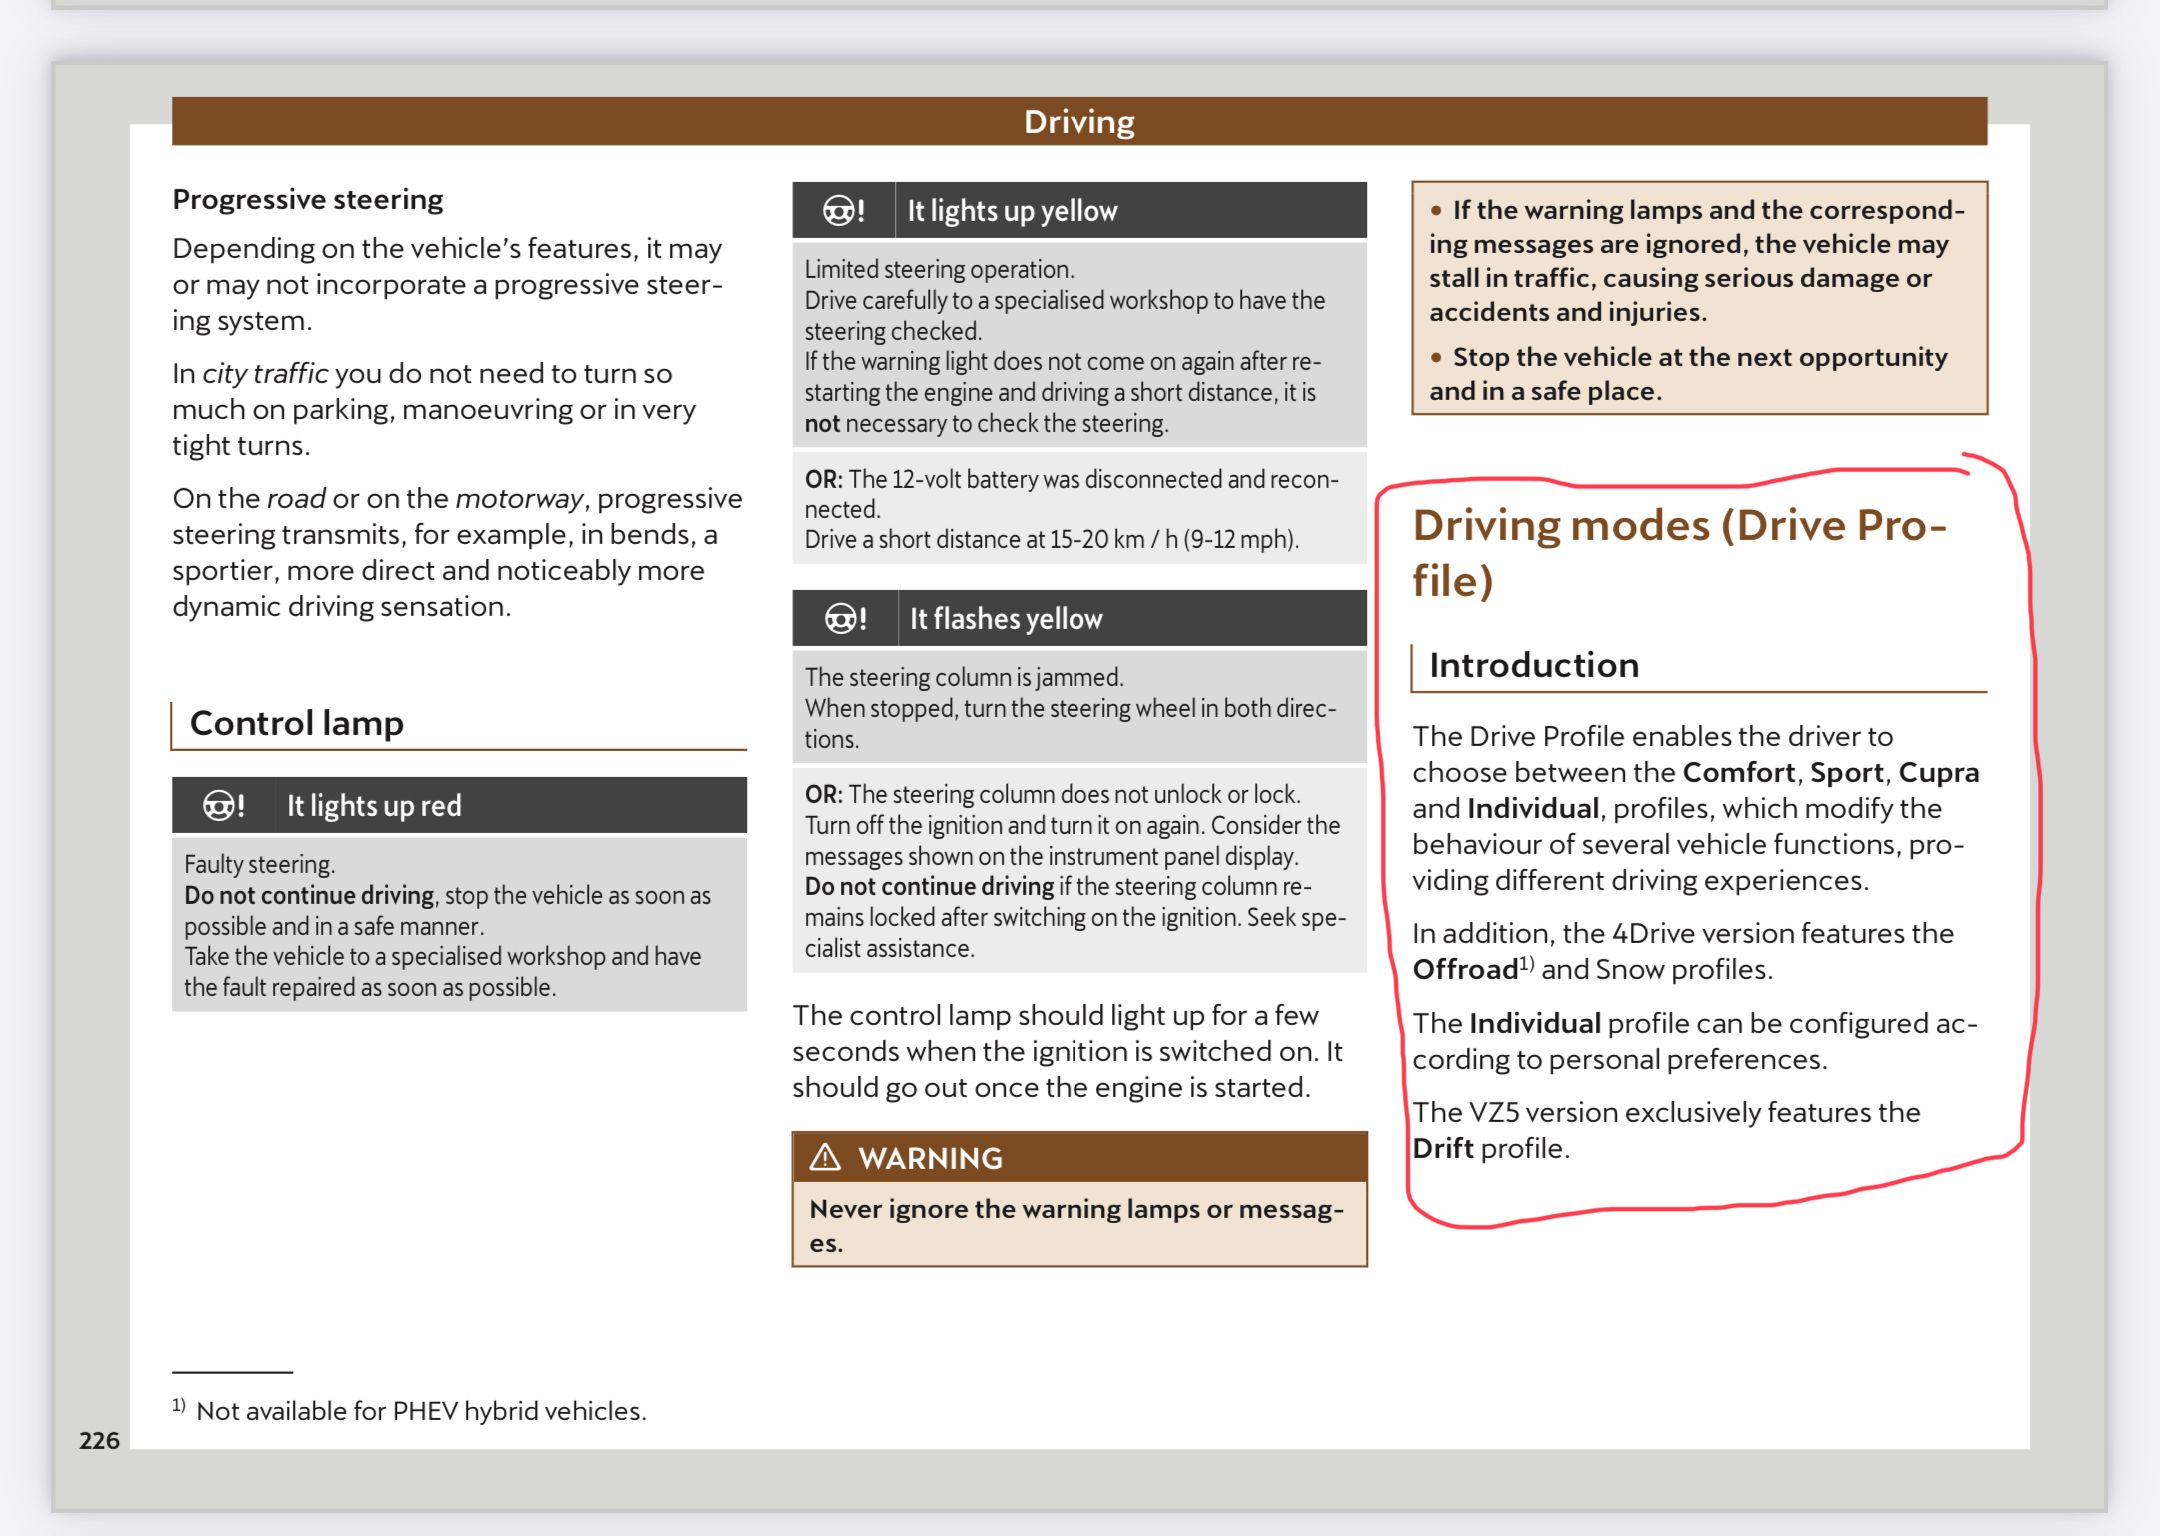The height and width of the screenshot is (1536, 2160).
Task: Click the 'Progressive steering' heading
Action: pos(308,200)
